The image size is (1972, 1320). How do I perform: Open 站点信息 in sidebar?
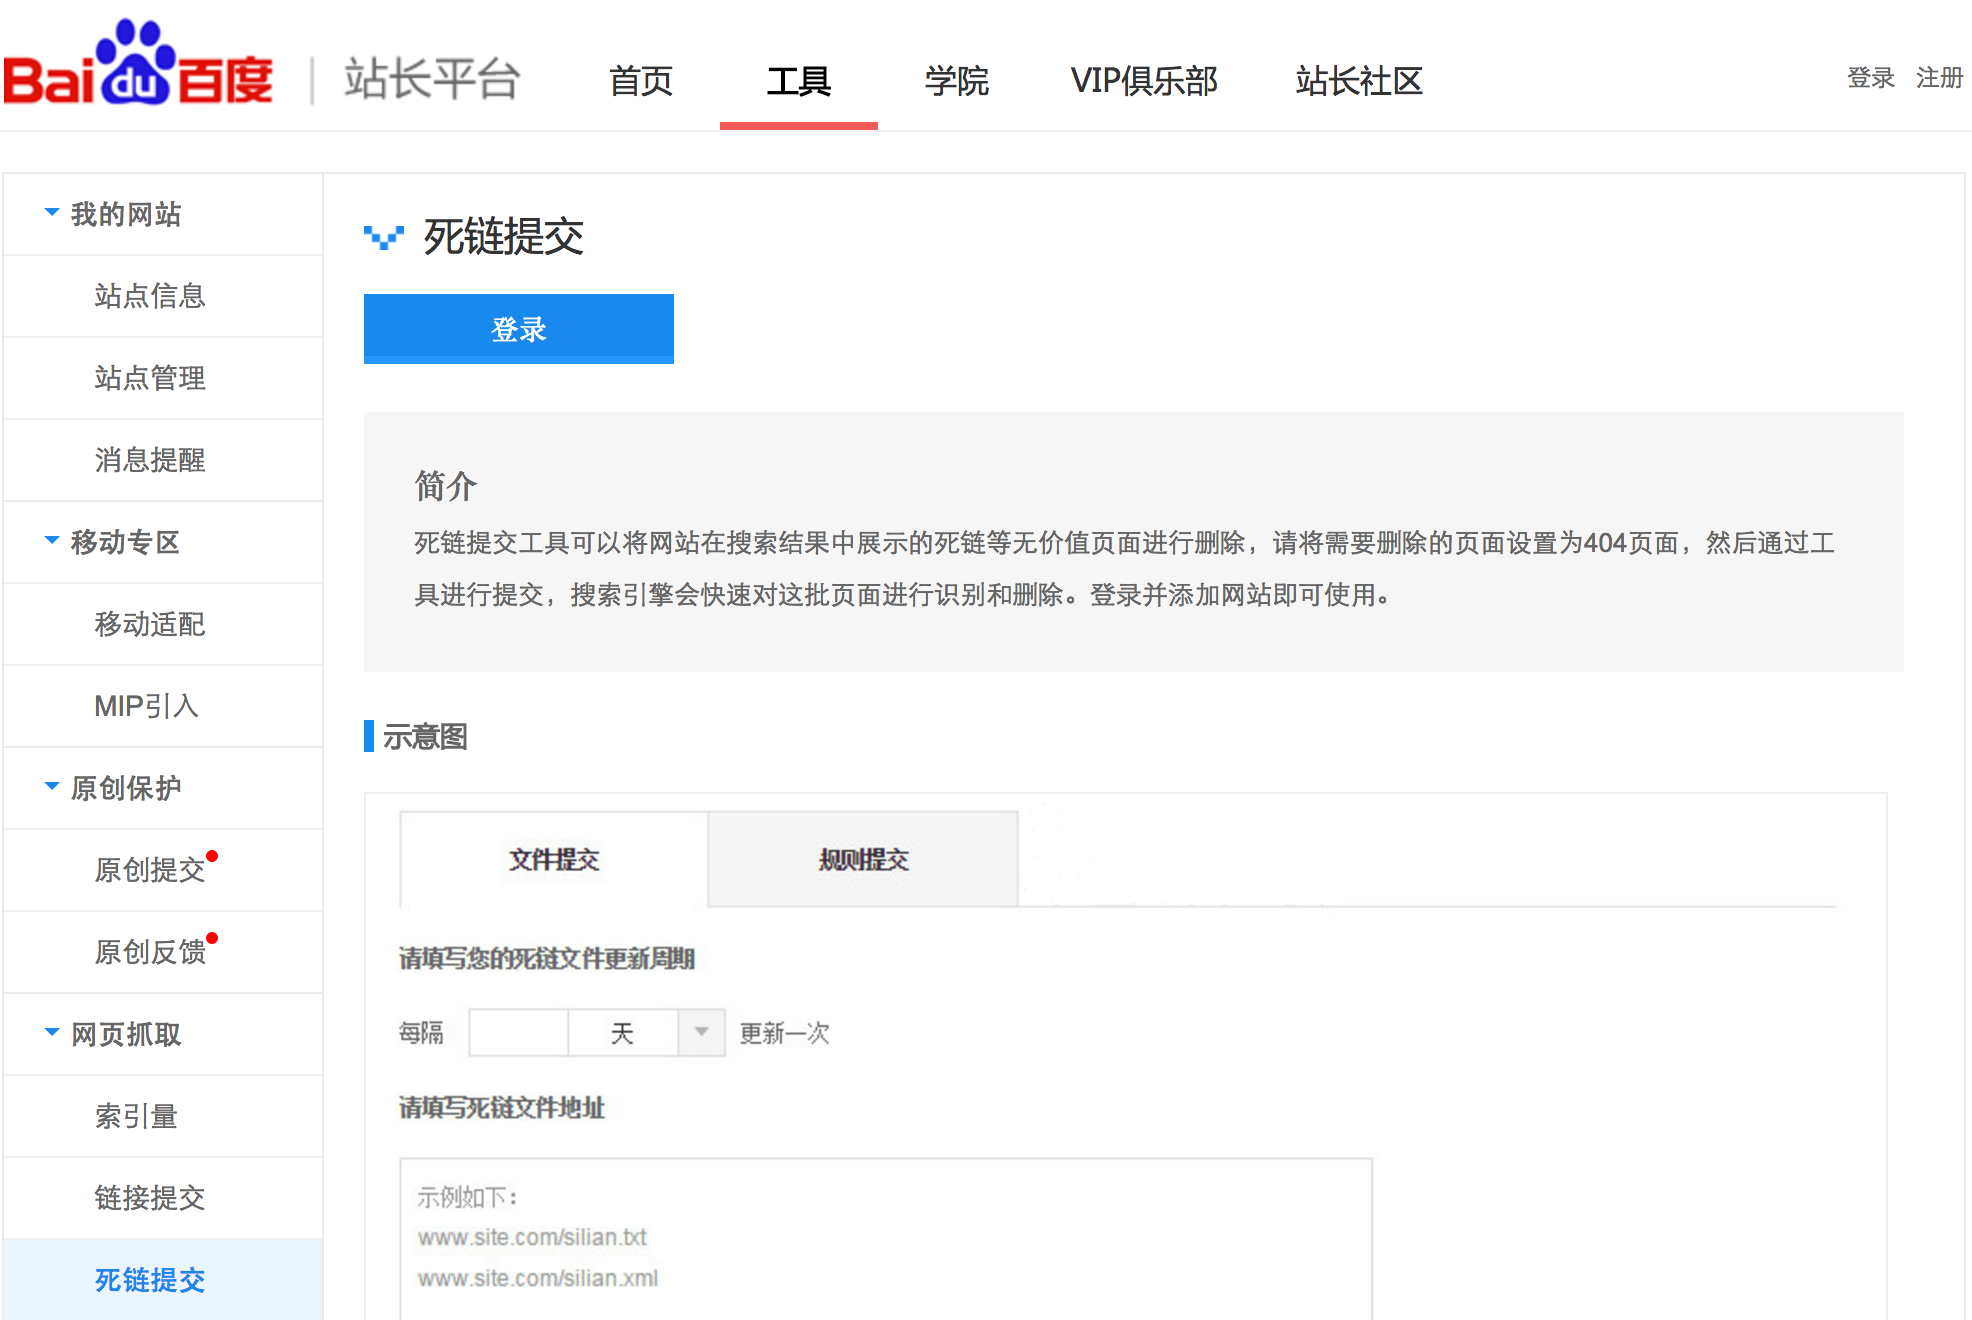click(x=163, y=296)
